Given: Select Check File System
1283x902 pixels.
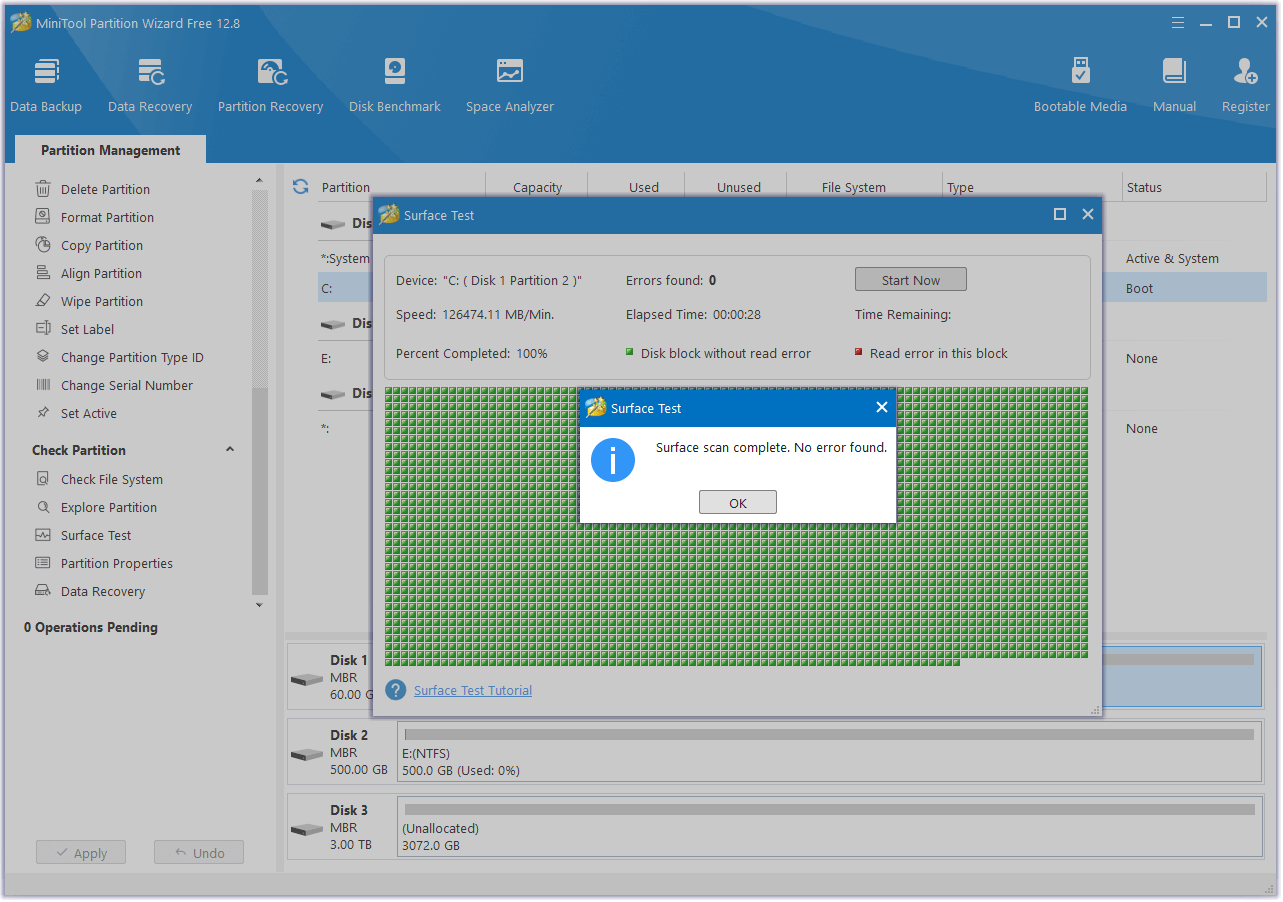Looking at the screenshot, I should click(111, 479).
